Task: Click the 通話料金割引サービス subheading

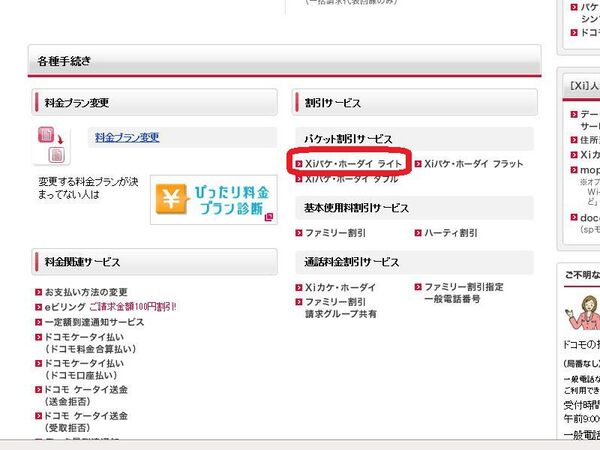Action: click(x=415, y=262)
